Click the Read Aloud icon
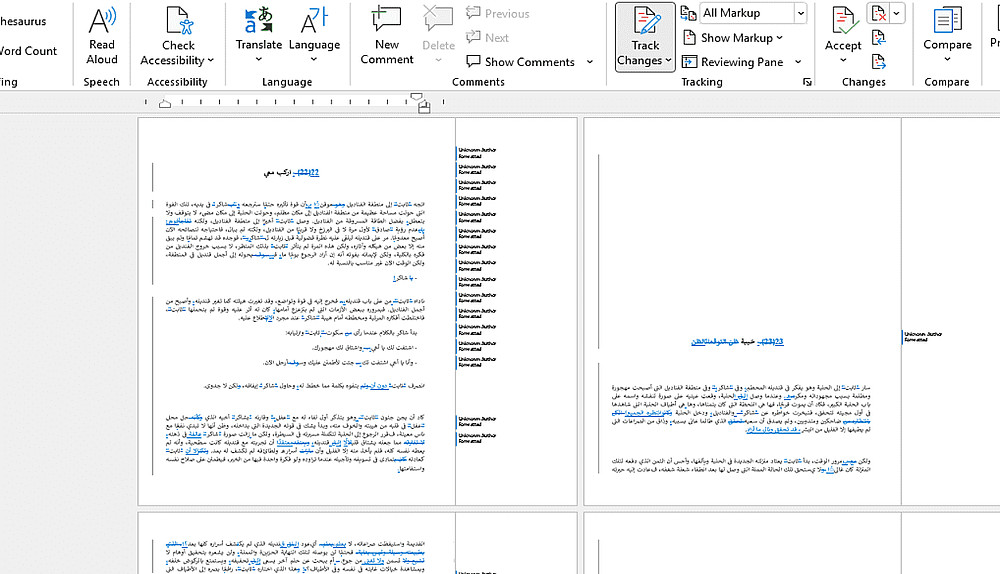The height and width of the screenshot is (574, 1000). 102,20
